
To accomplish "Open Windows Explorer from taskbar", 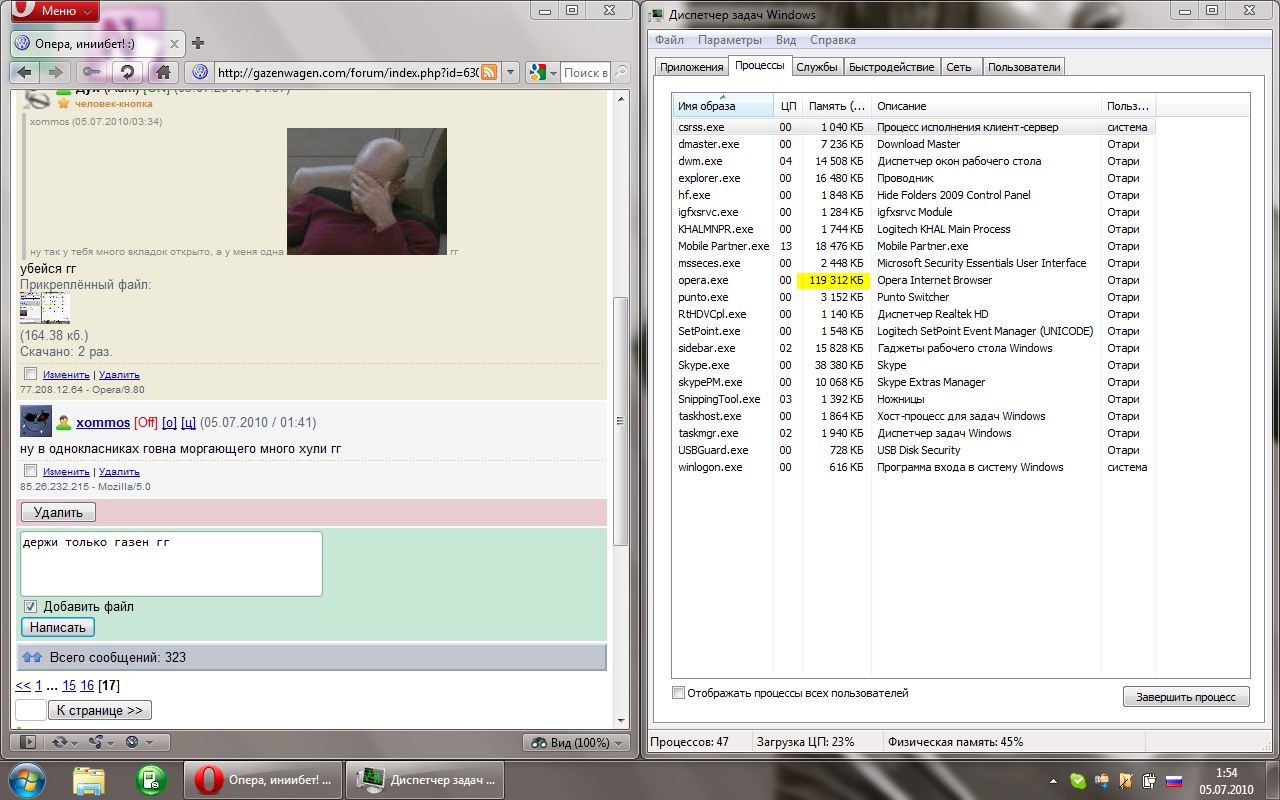I will click(x=88, y=779).
